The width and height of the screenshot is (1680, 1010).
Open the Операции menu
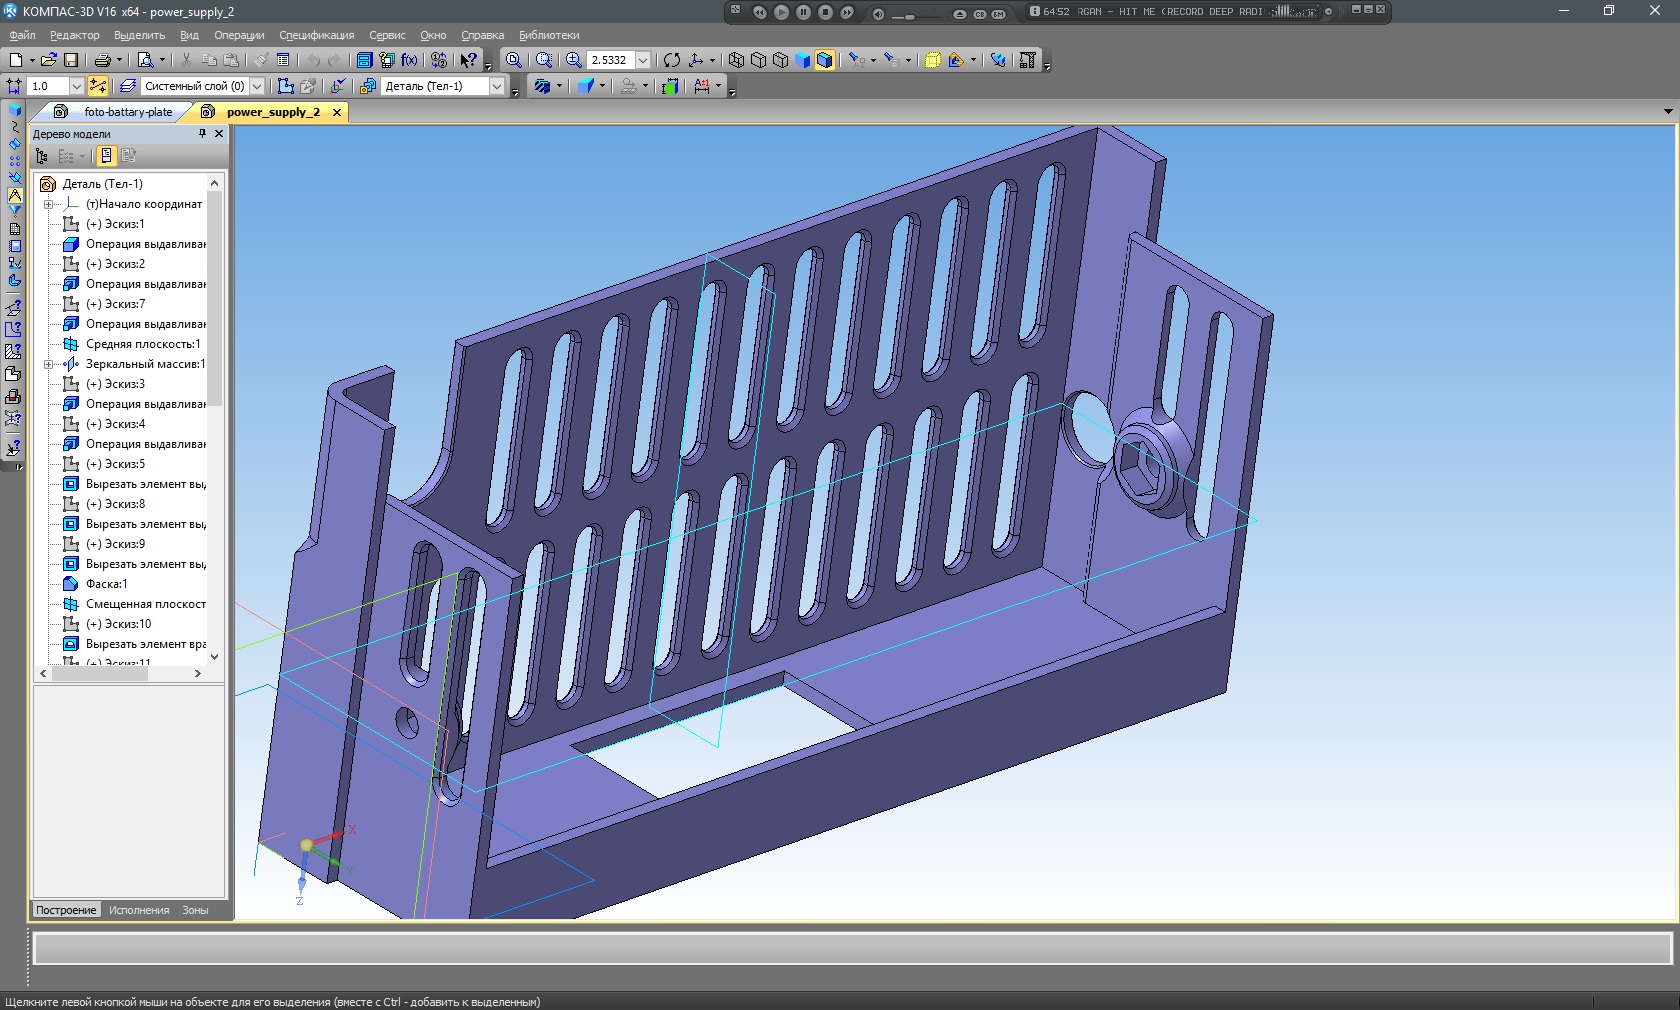(238, 35)
